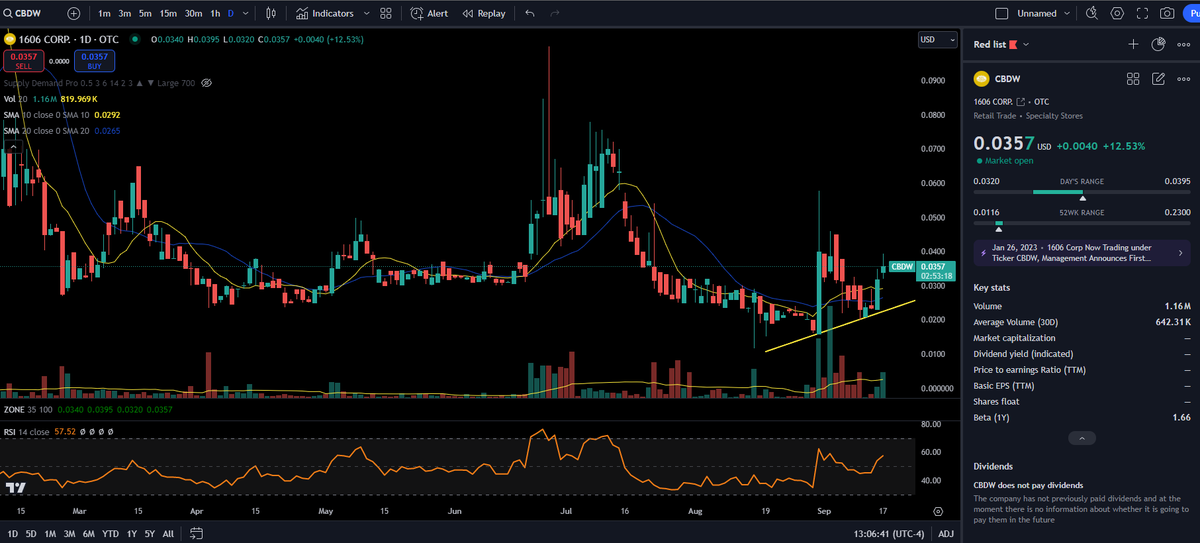Select the 1Y date range
The height and width of the screenshot is (543, 1200).
[x=132, y=534]
